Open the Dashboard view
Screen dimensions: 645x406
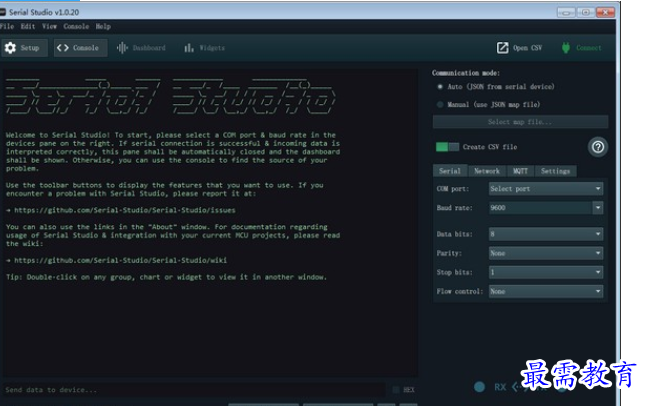pos(141,48)
